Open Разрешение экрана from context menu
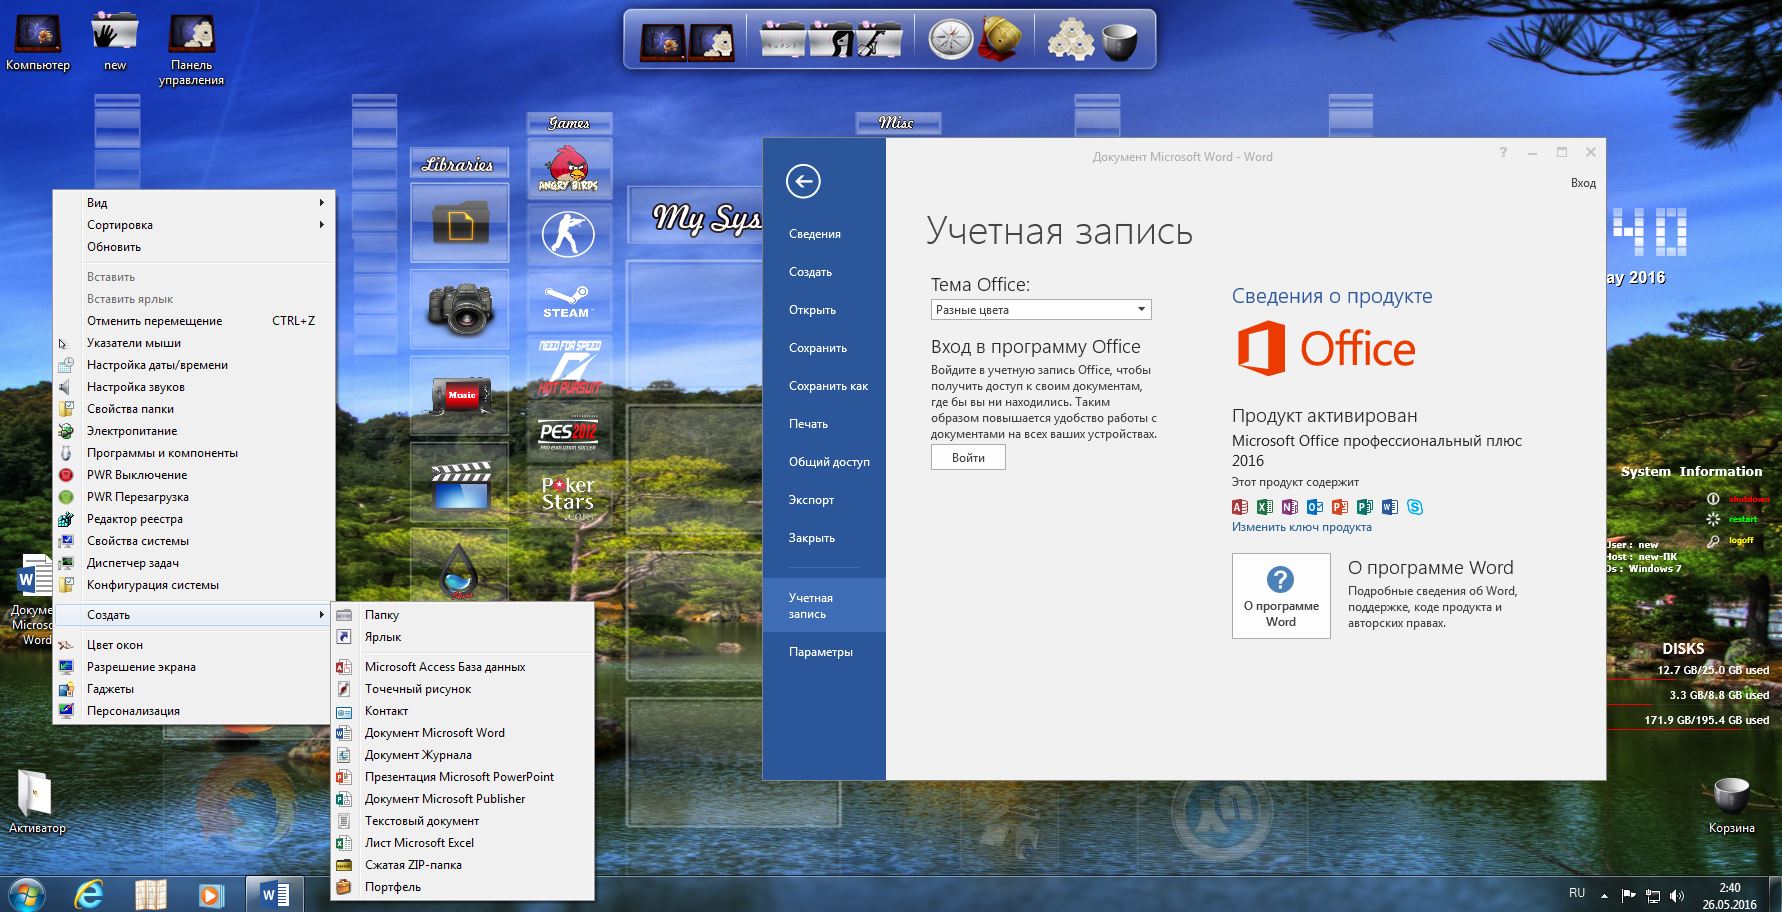 point(195,667)
